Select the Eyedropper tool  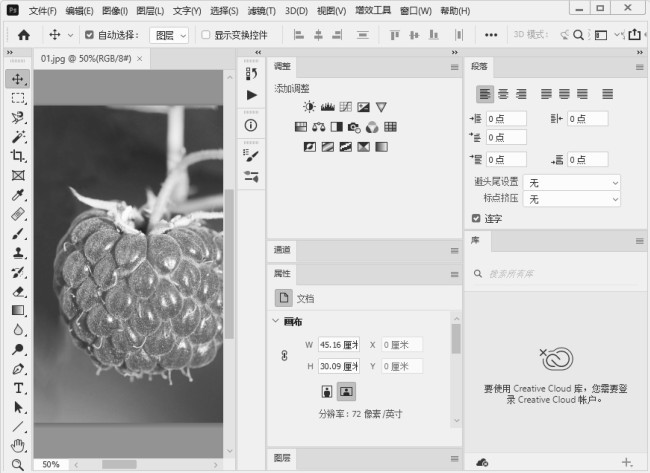click(x=17, y=195)
